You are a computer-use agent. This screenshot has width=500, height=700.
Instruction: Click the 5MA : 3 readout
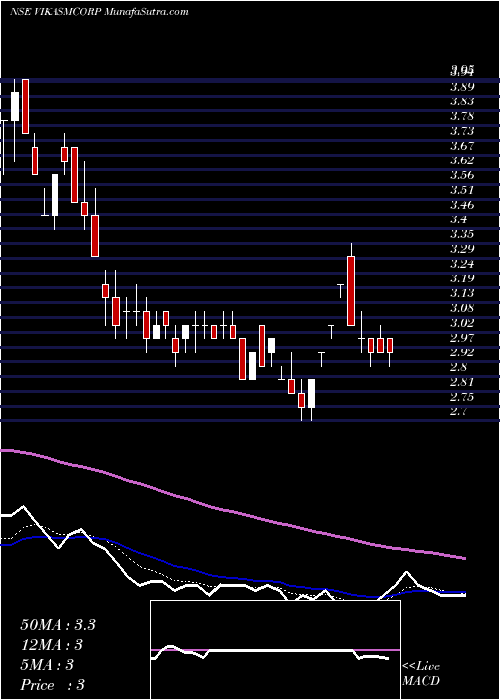[x=47, y=665]
